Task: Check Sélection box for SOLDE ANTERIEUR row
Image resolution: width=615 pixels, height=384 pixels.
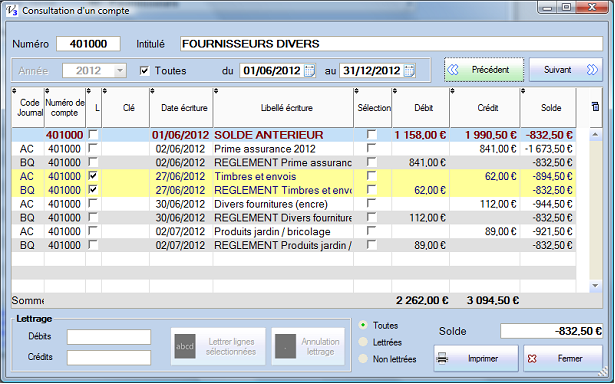Action: point(371,135)
